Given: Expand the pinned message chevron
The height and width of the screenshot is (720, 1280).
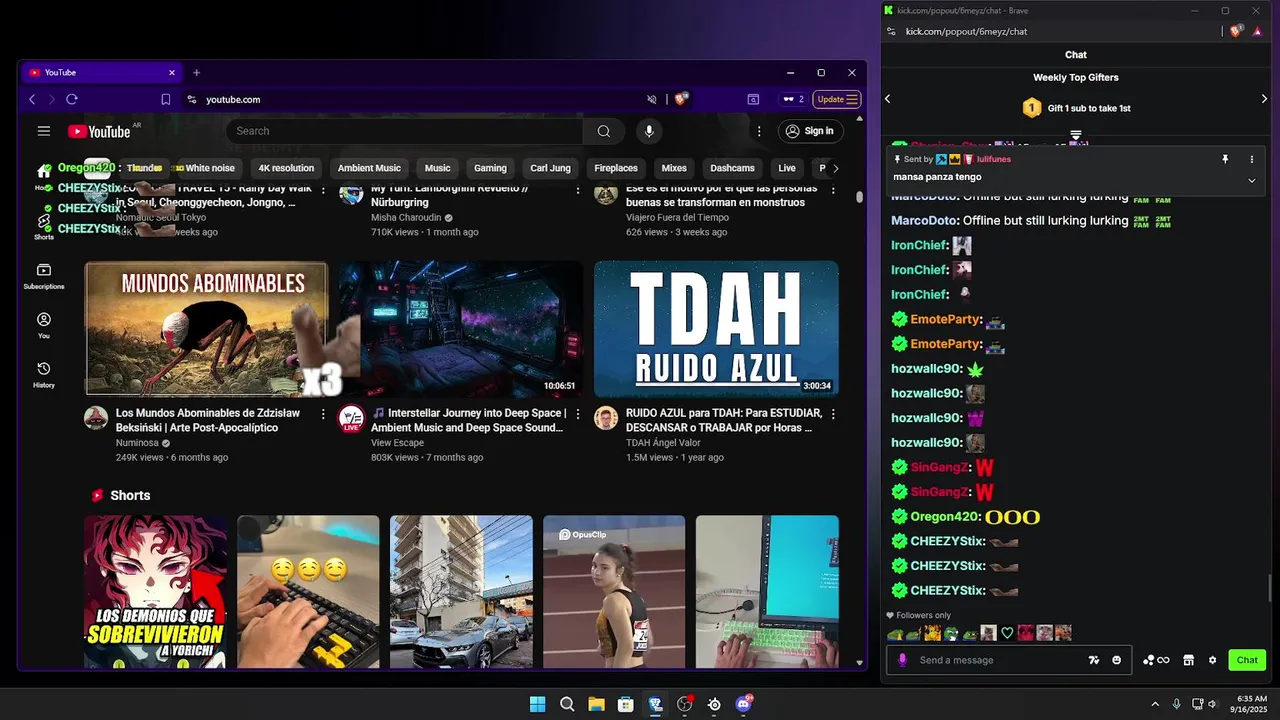Looking at the screenshot, I should [x=1251, y=180].
